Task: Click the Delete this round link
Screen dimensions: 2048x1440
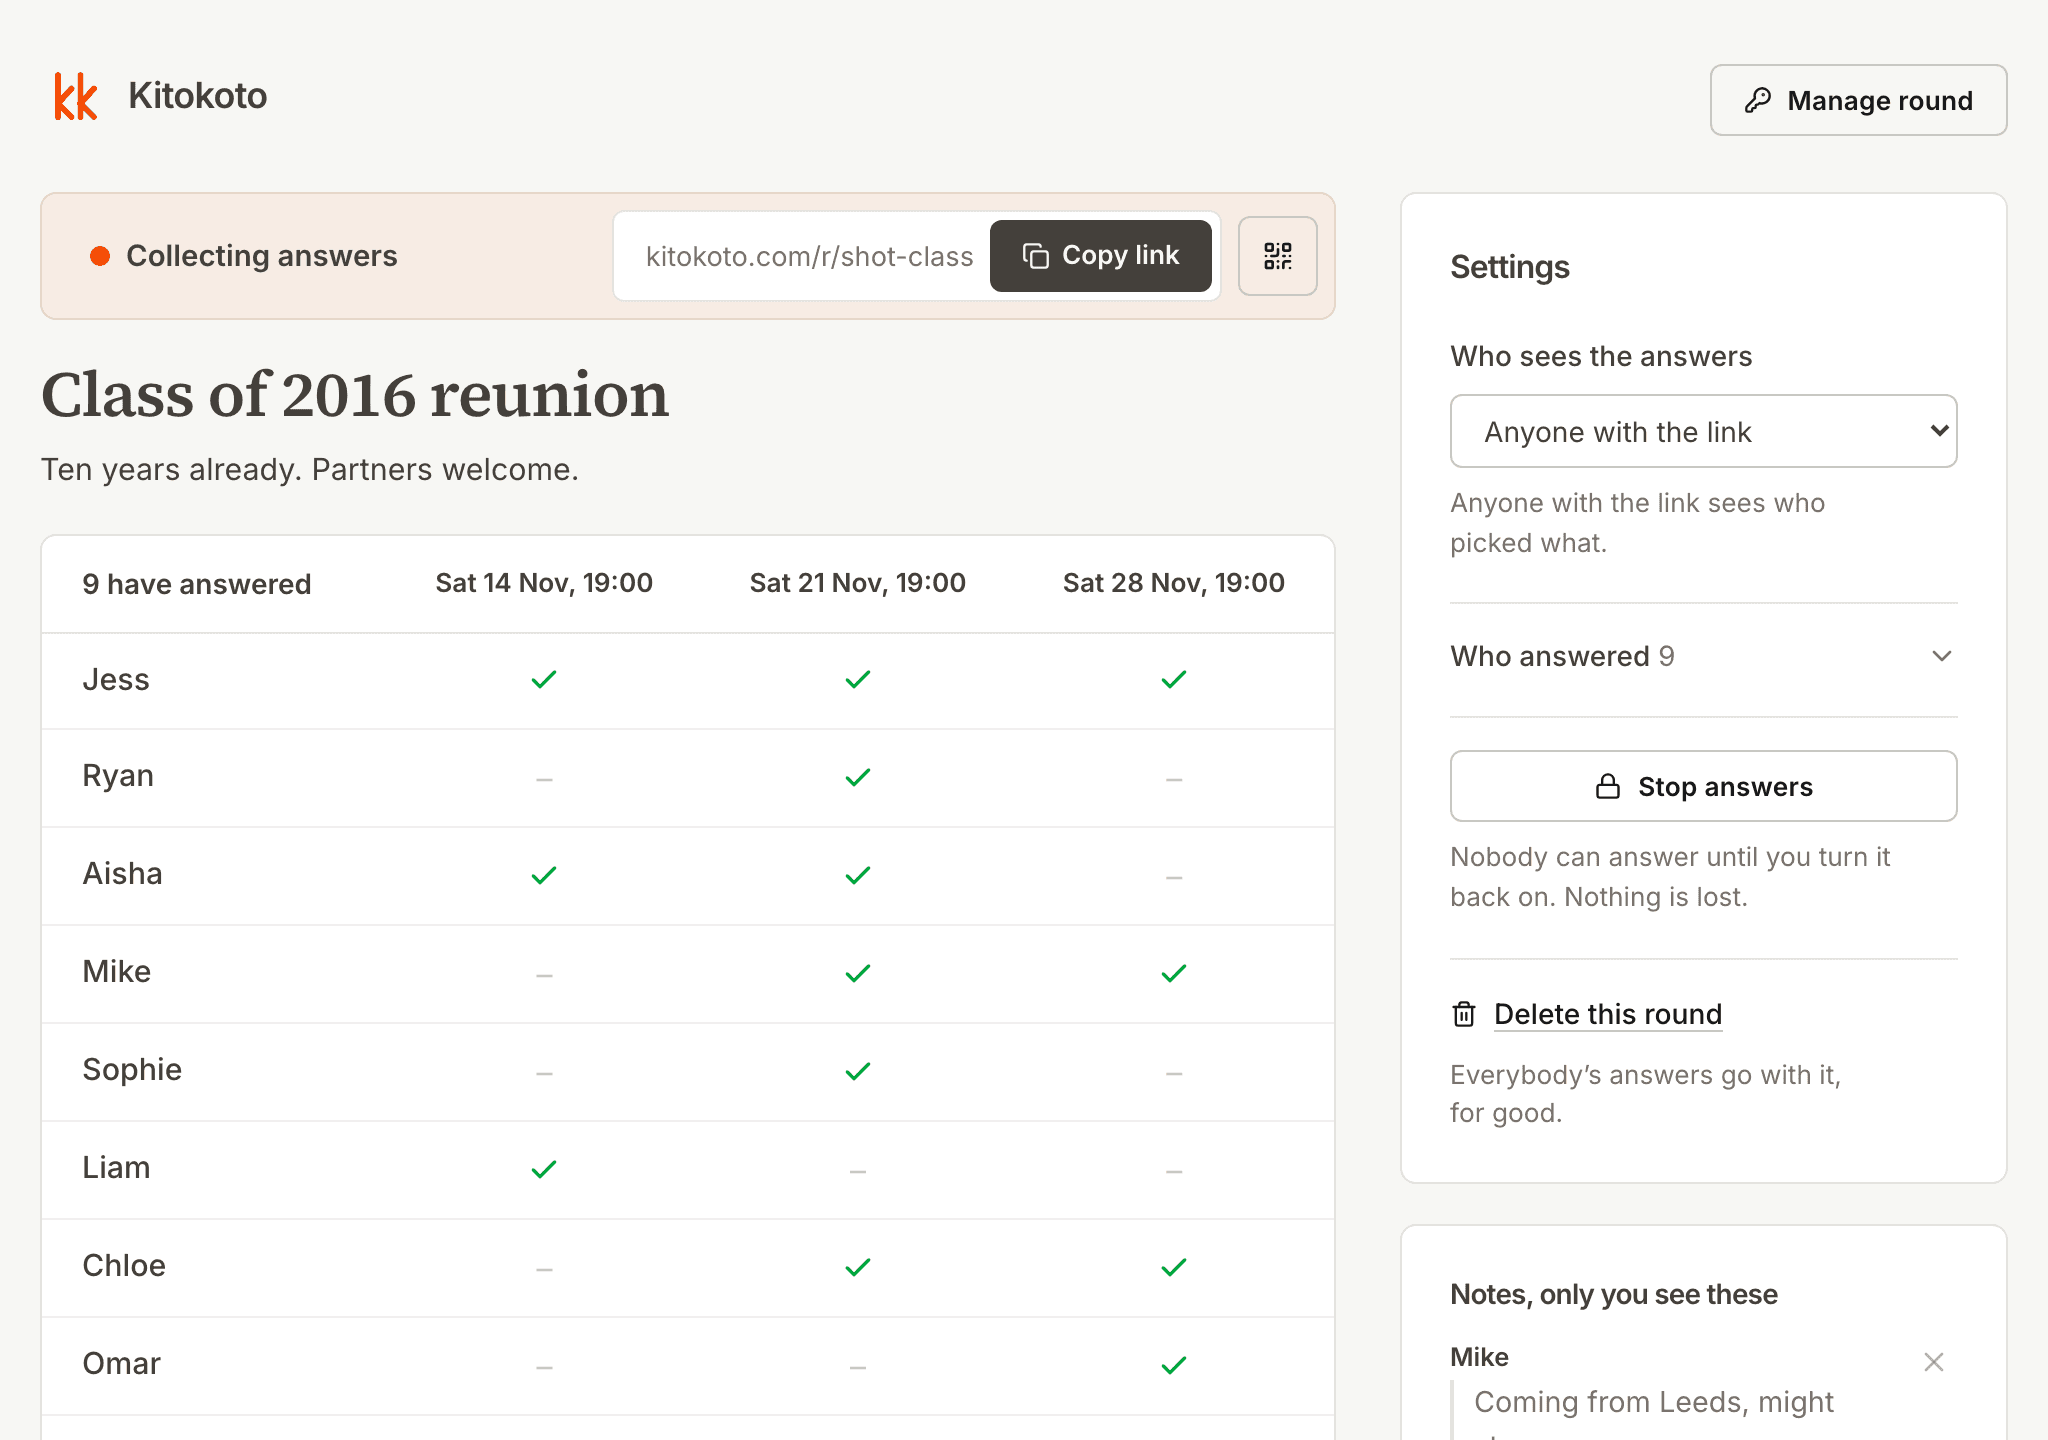Action: click(1608, 1014)
